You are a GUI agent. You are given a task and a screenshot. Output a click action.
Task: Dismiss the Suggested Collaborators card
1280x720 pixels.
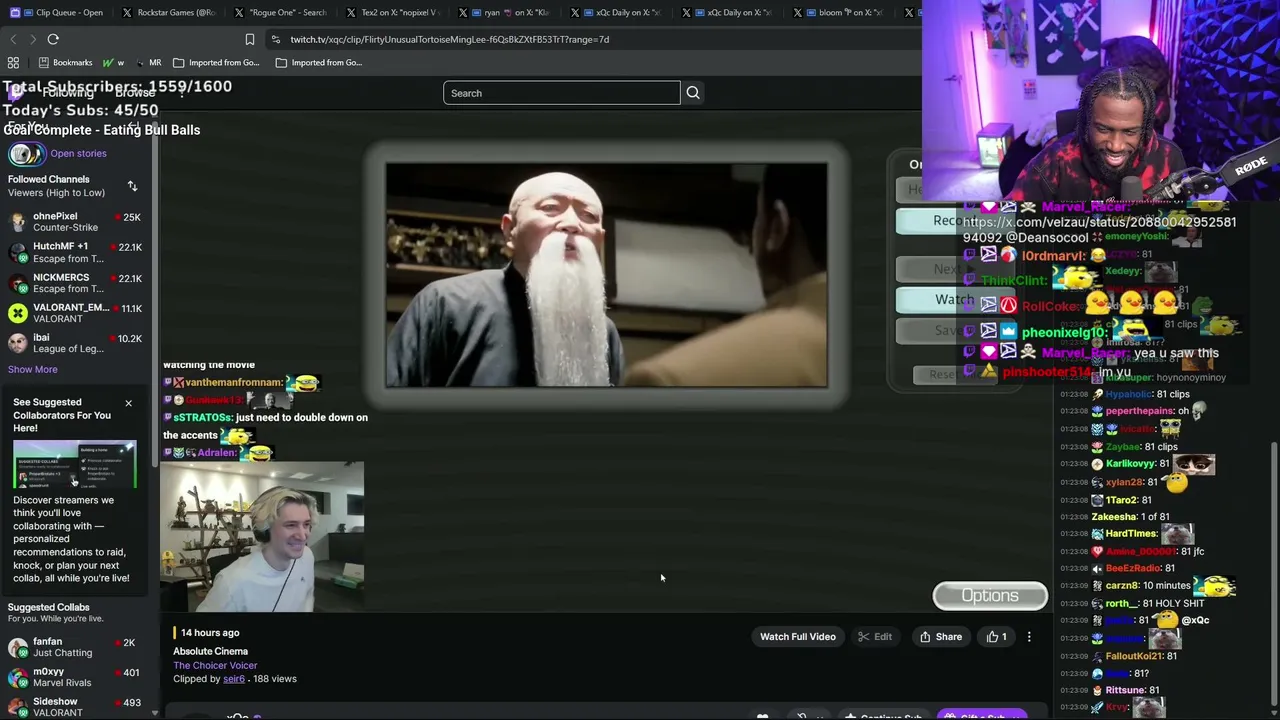pos(128,403)
